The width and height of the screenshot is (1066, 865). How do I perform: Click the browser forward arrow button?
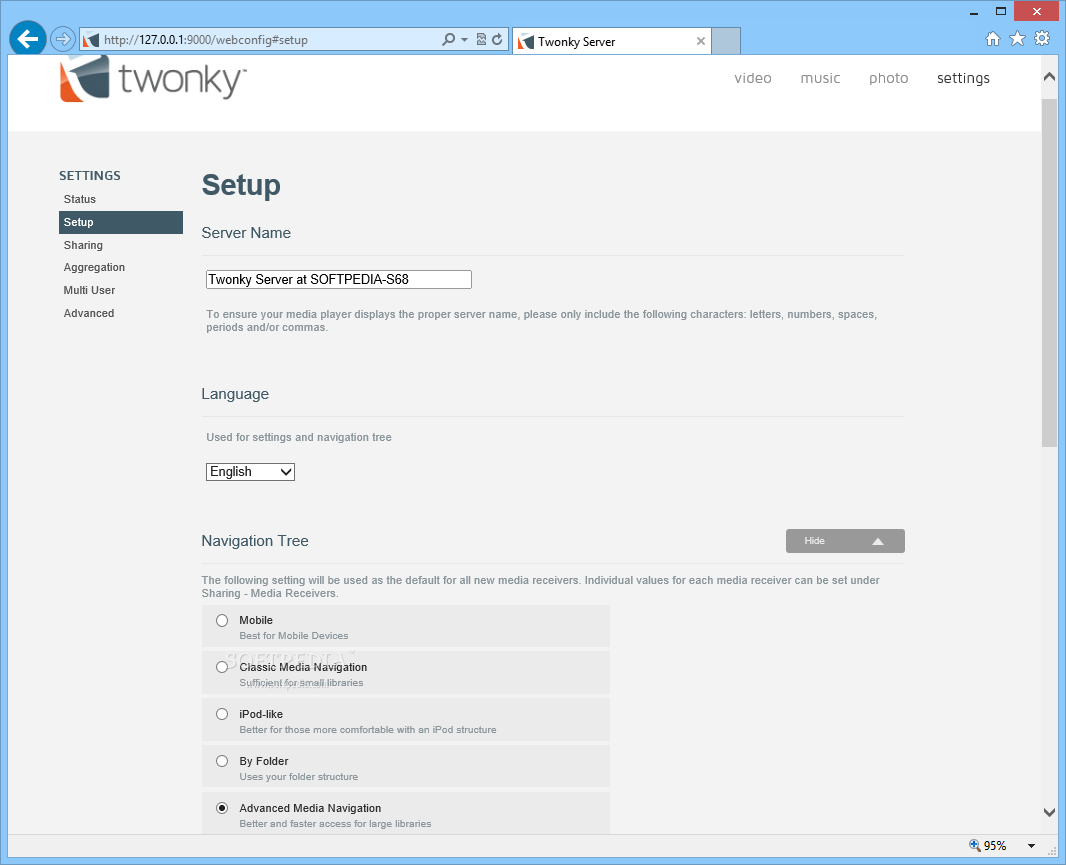coord(63,39)
